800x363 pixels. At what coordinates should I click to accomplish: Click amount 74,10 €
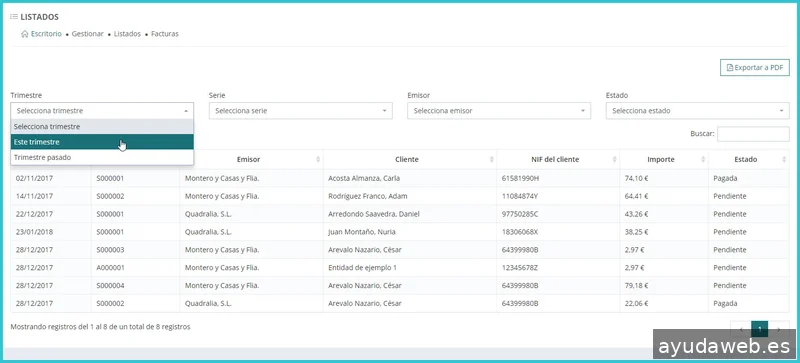tap(636, 178)
